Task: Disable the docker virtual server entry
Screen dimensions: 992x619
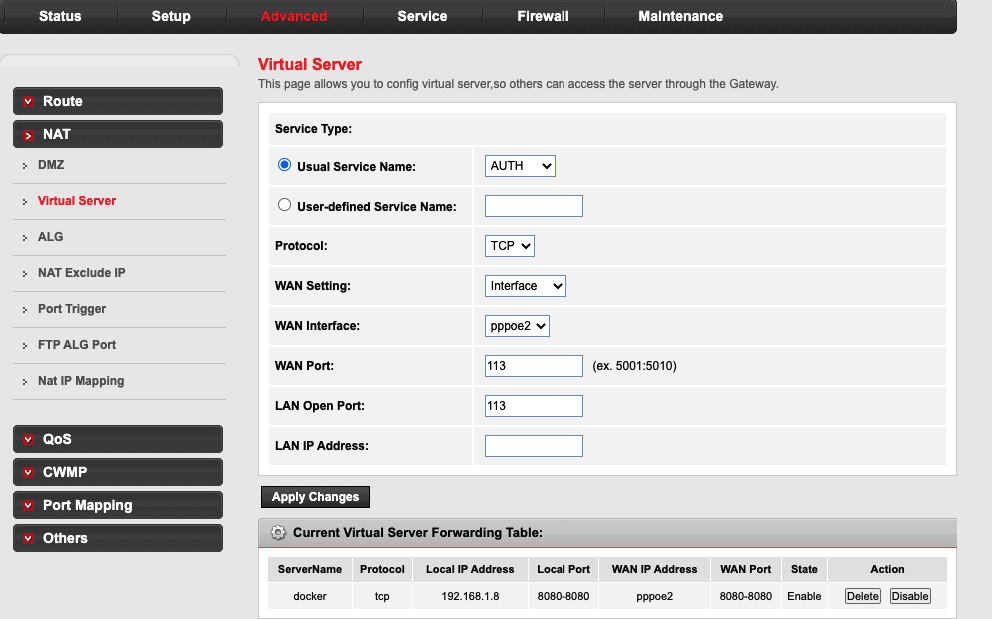Action: pos(910,596)
